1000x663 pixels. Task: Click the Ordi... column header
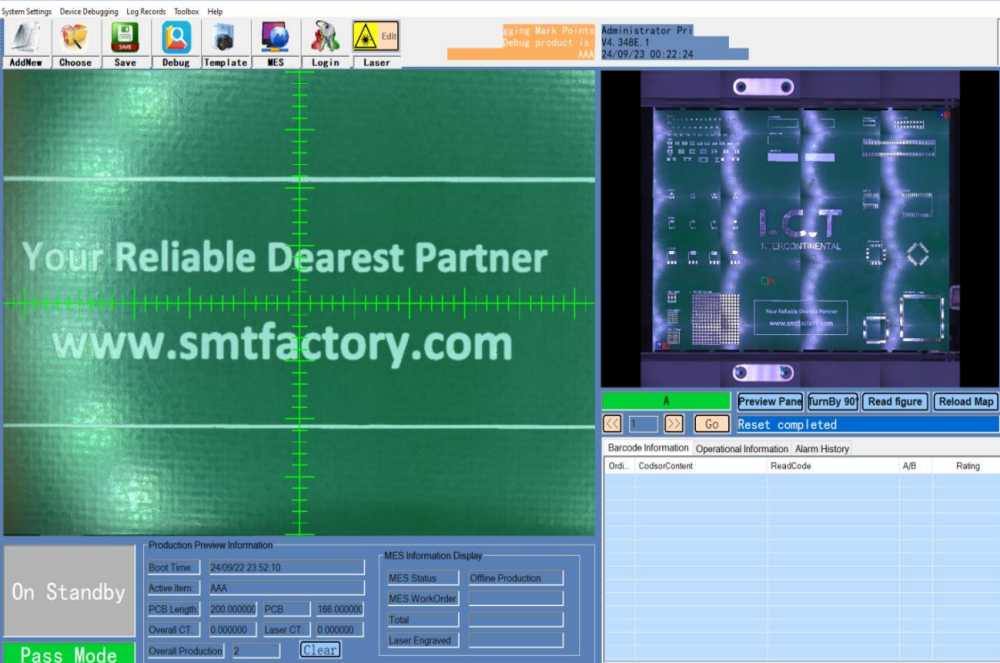619,466
